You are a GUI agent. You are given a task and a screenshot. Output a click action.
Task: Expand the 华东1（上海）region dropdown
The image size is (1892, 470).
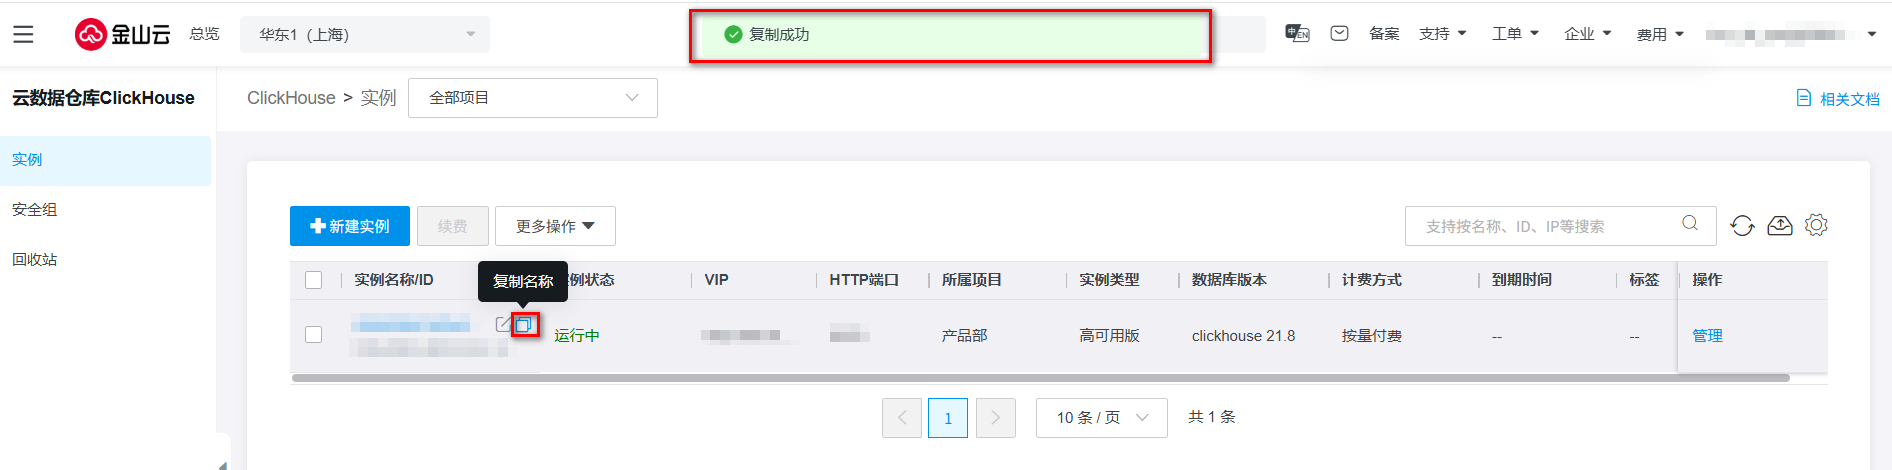point(365,34)
